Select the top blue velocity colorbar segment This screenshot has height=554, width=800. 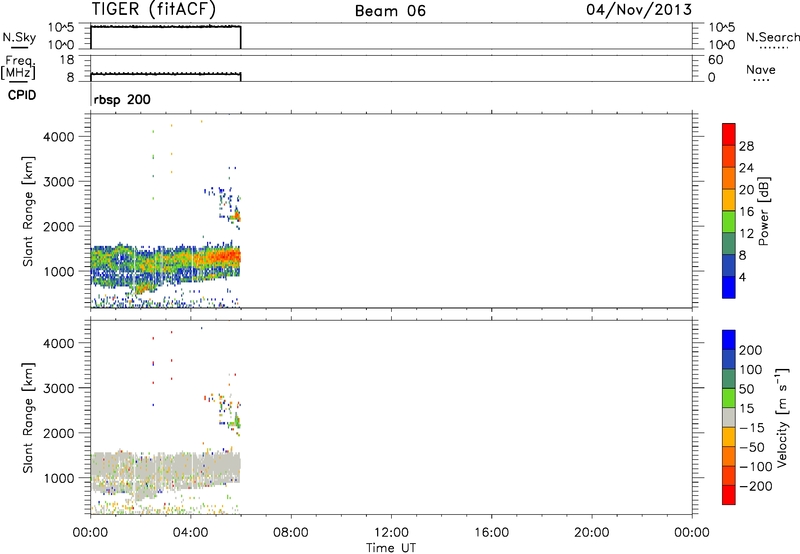pos(729,340)
